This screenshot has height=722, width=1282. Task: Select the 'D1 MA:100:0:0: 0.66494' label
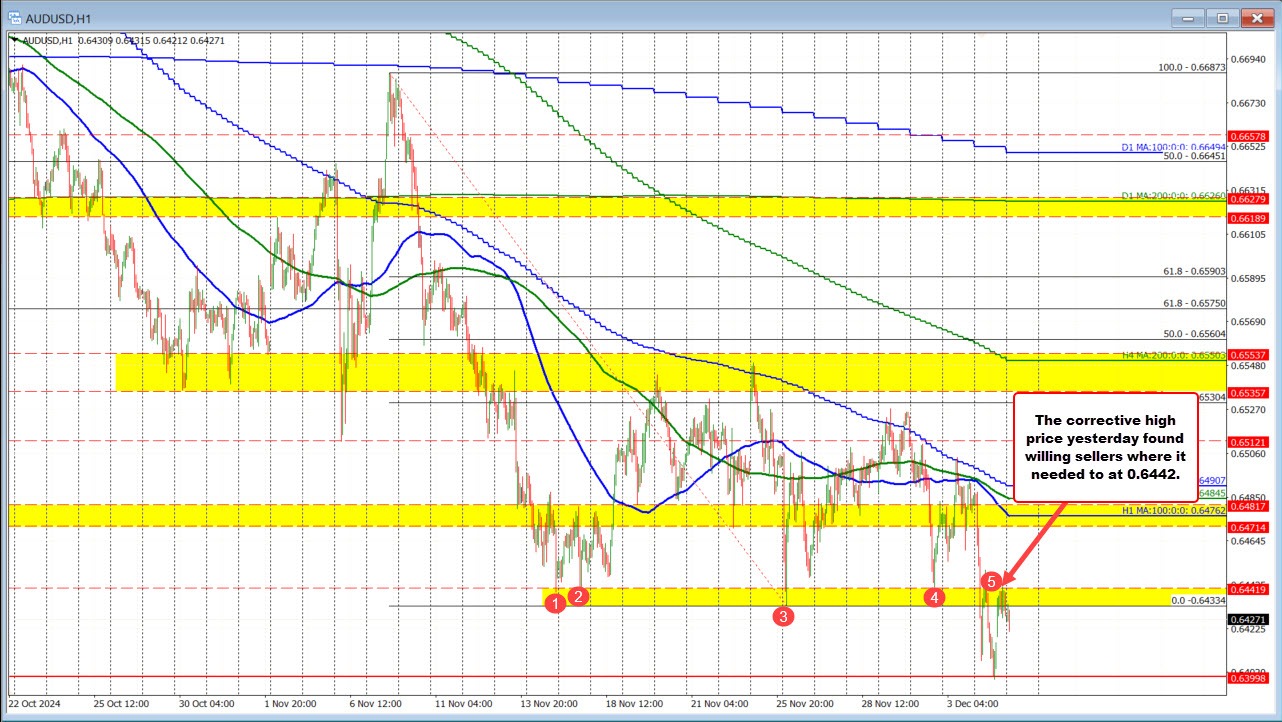(1174, 147)
